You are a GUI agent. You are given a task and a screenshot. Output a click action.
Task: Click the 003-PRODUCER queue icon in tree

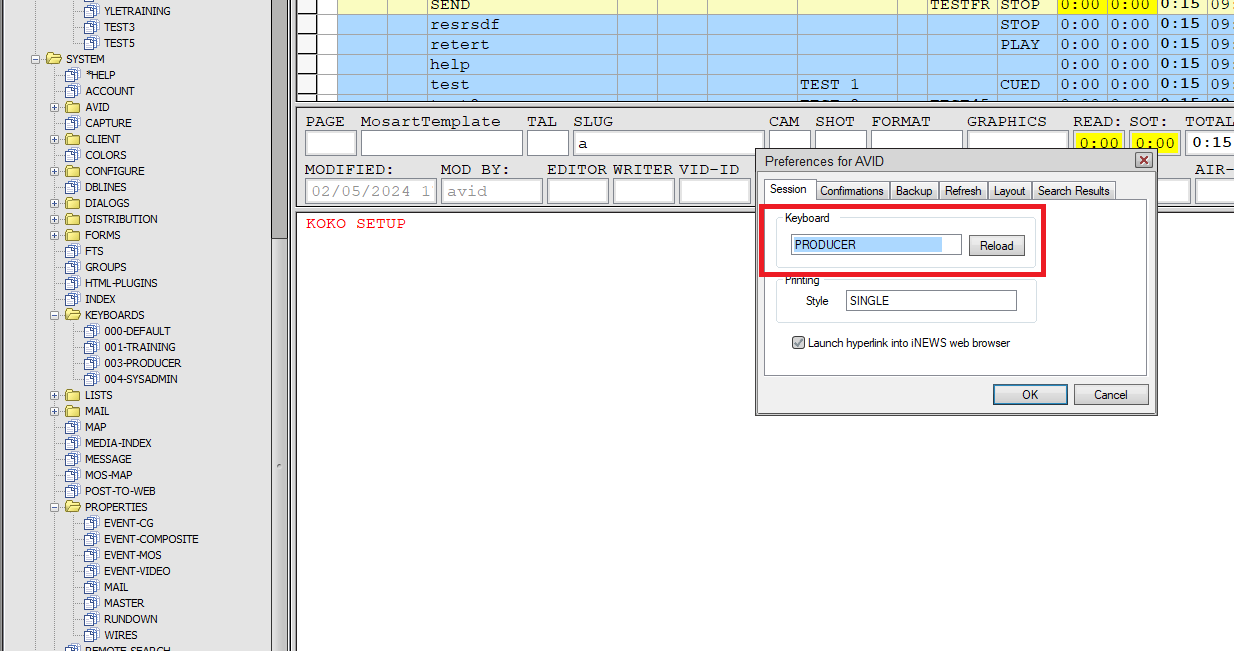pos(92,363)
